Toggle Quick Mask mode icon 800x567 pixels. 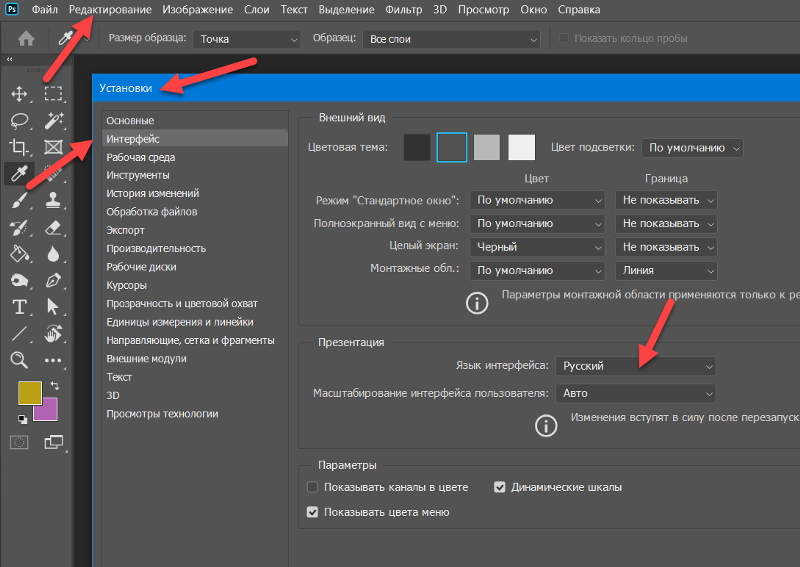19,442
